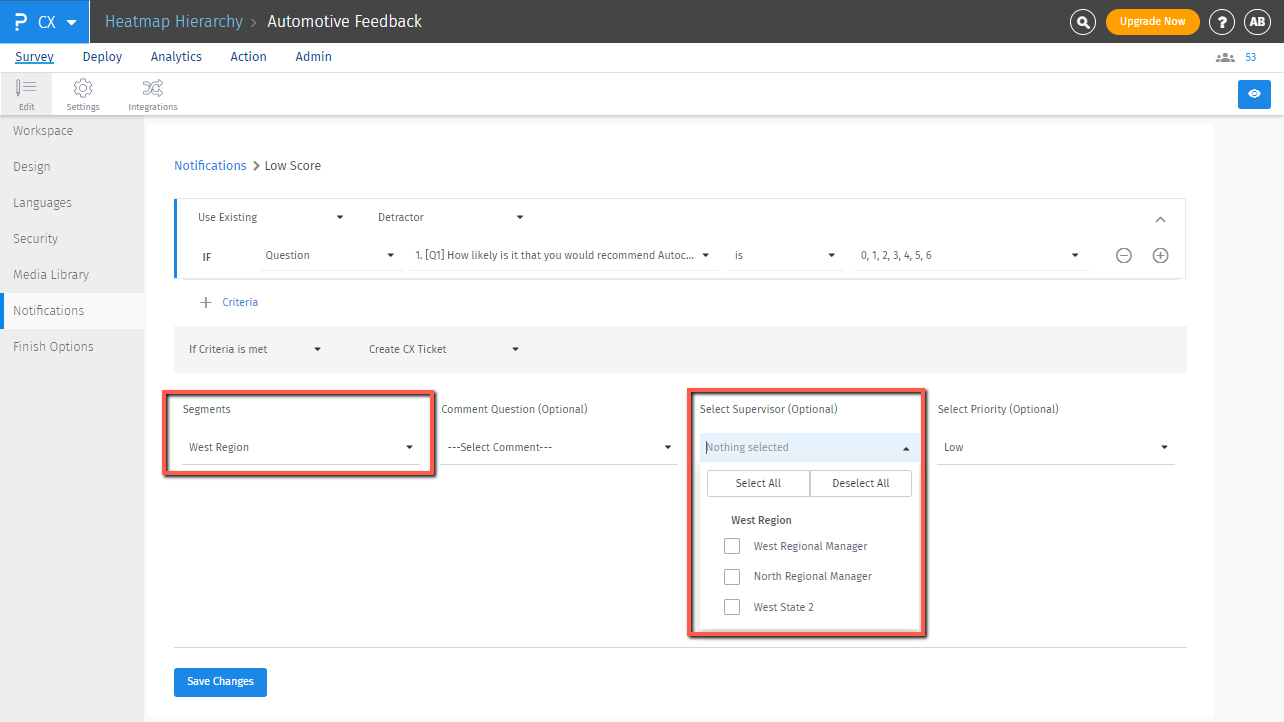Viewport: 1284px width, 722px height.
Task: Switch to the Analytics tab
Action: (176, 57)
